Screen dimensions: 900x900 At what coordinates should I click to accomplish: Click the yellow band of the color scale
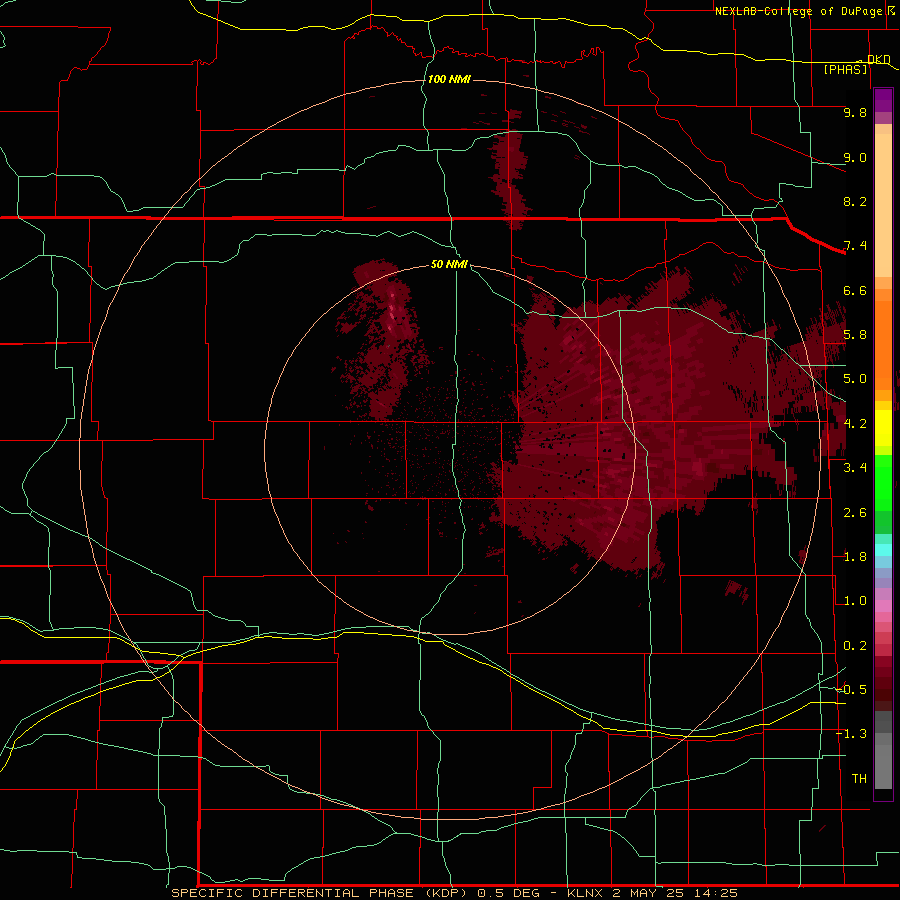pyautogui.click(x=883, y=428)
